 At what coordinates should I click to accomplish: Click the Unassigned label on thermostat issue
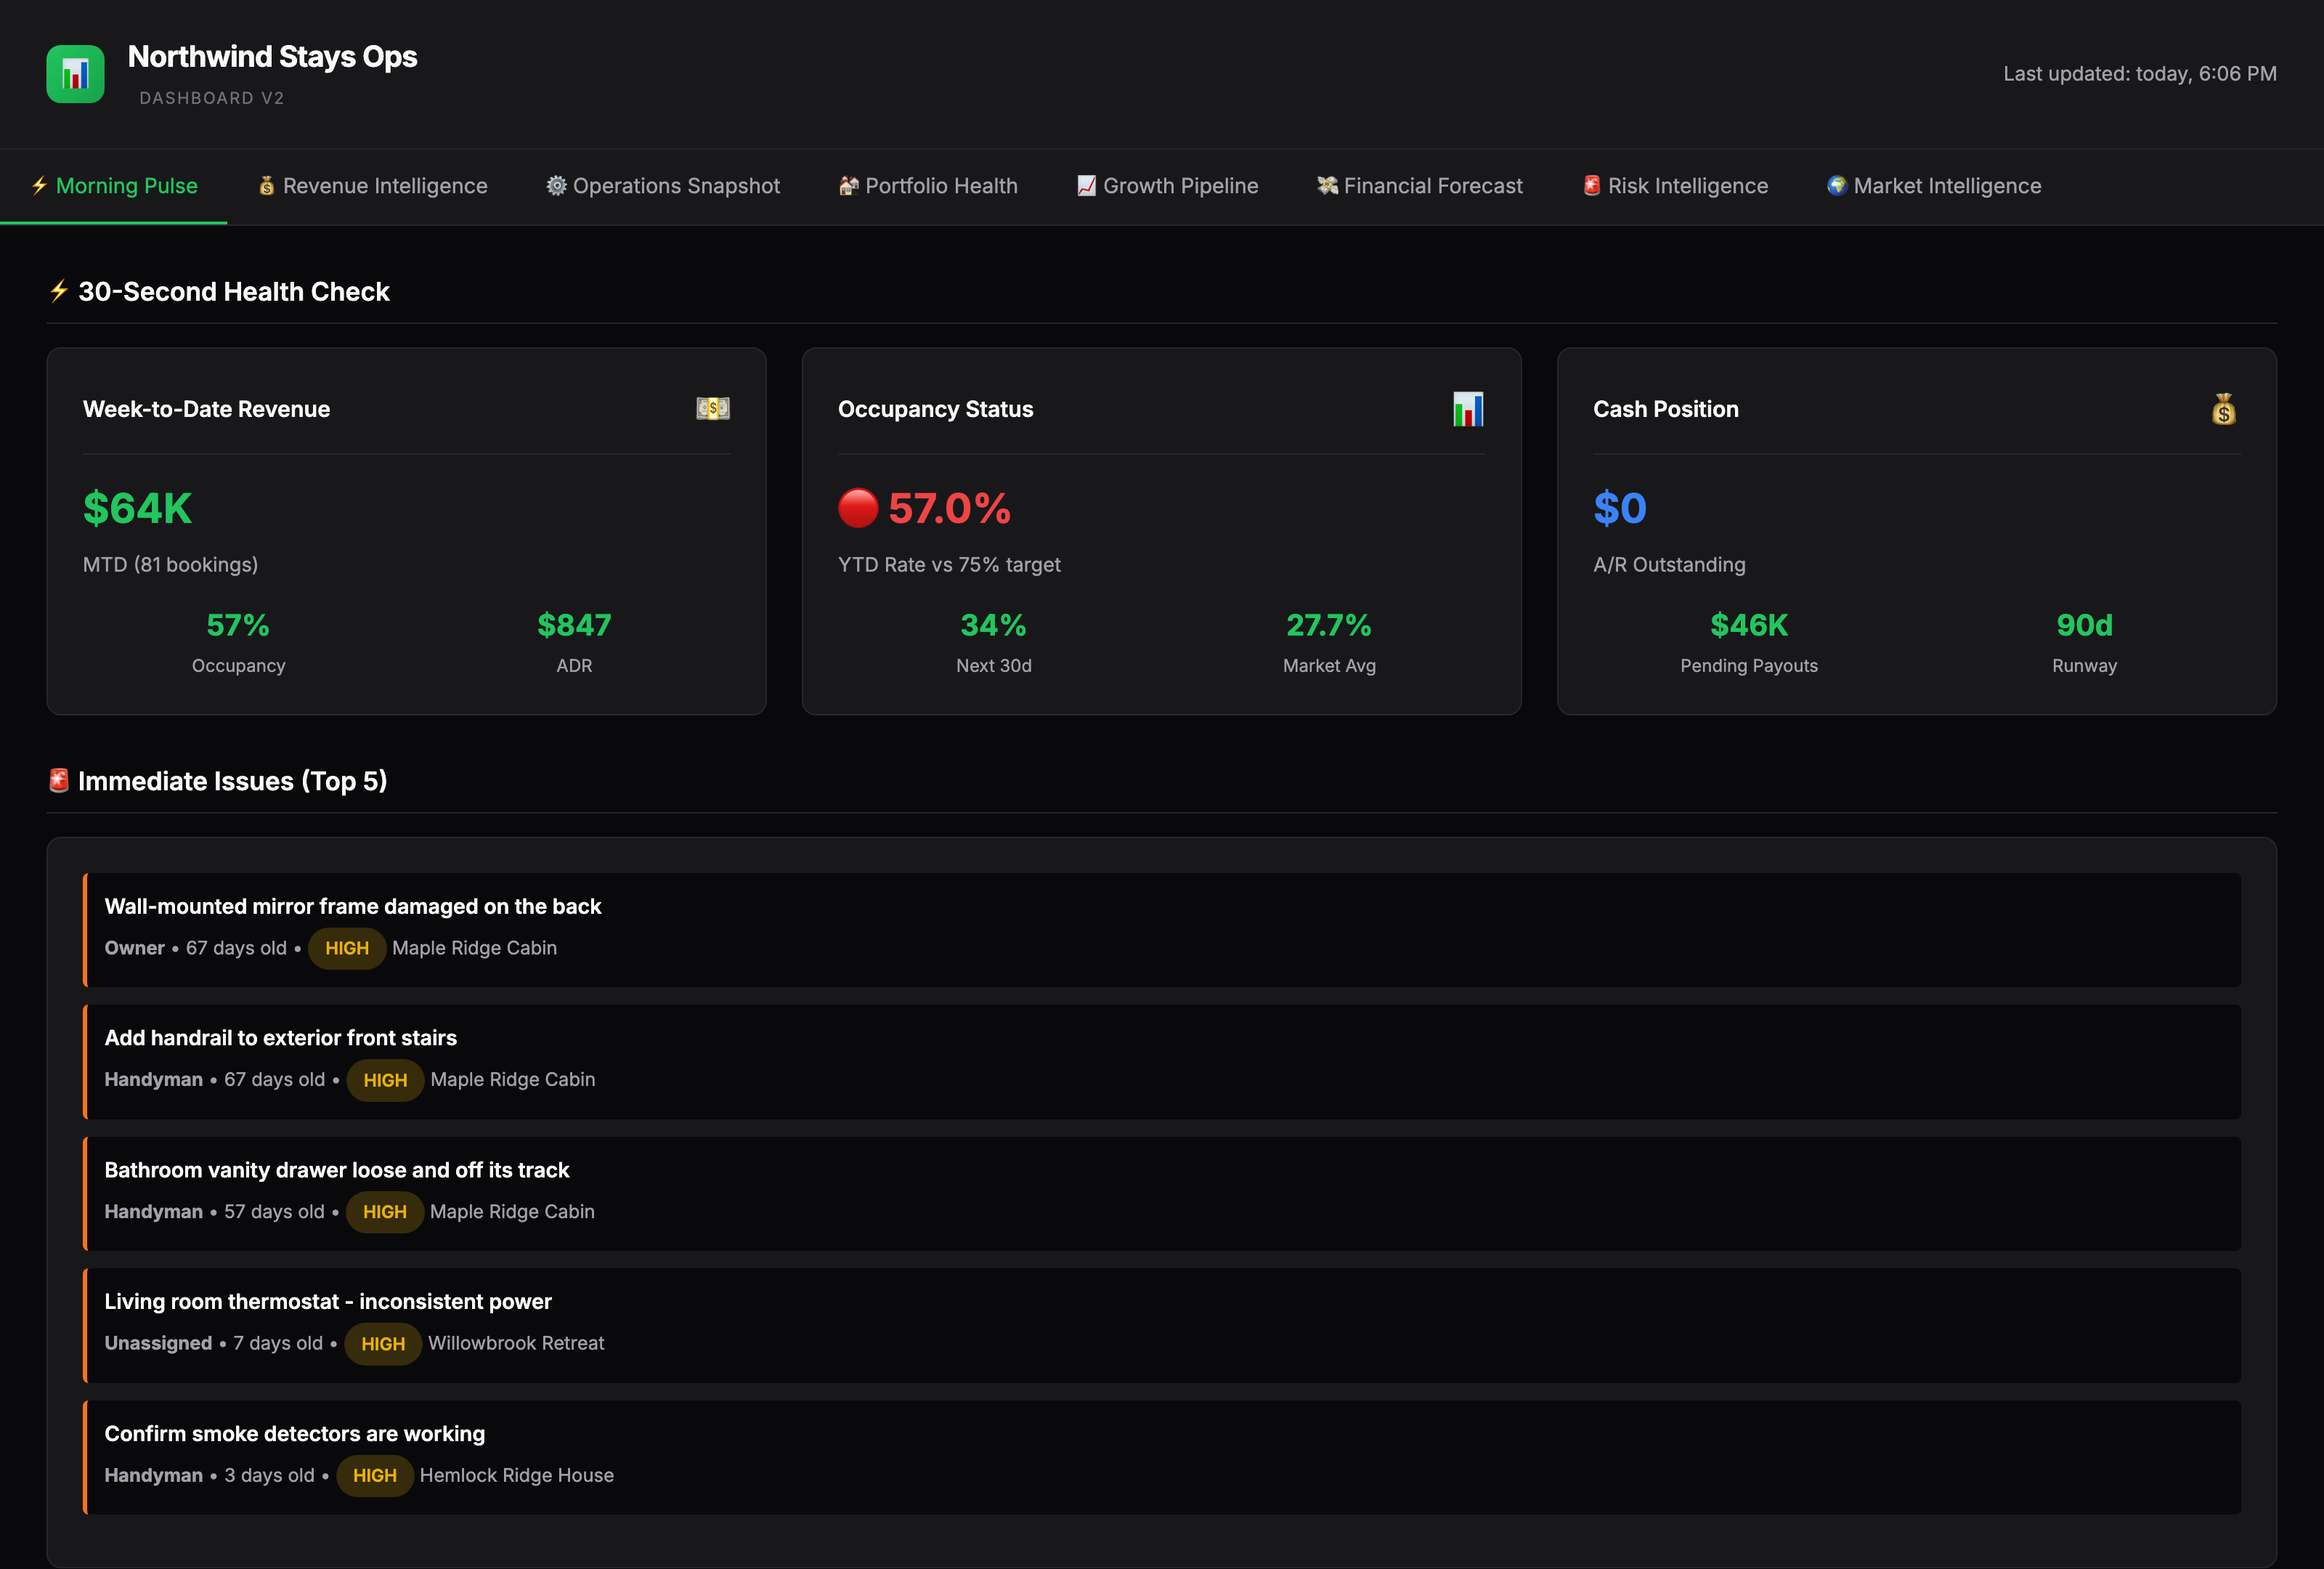158,1343
